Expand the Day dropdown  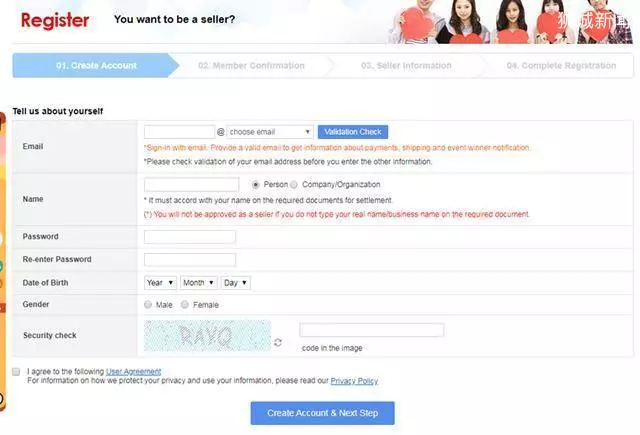coord(236,282)
